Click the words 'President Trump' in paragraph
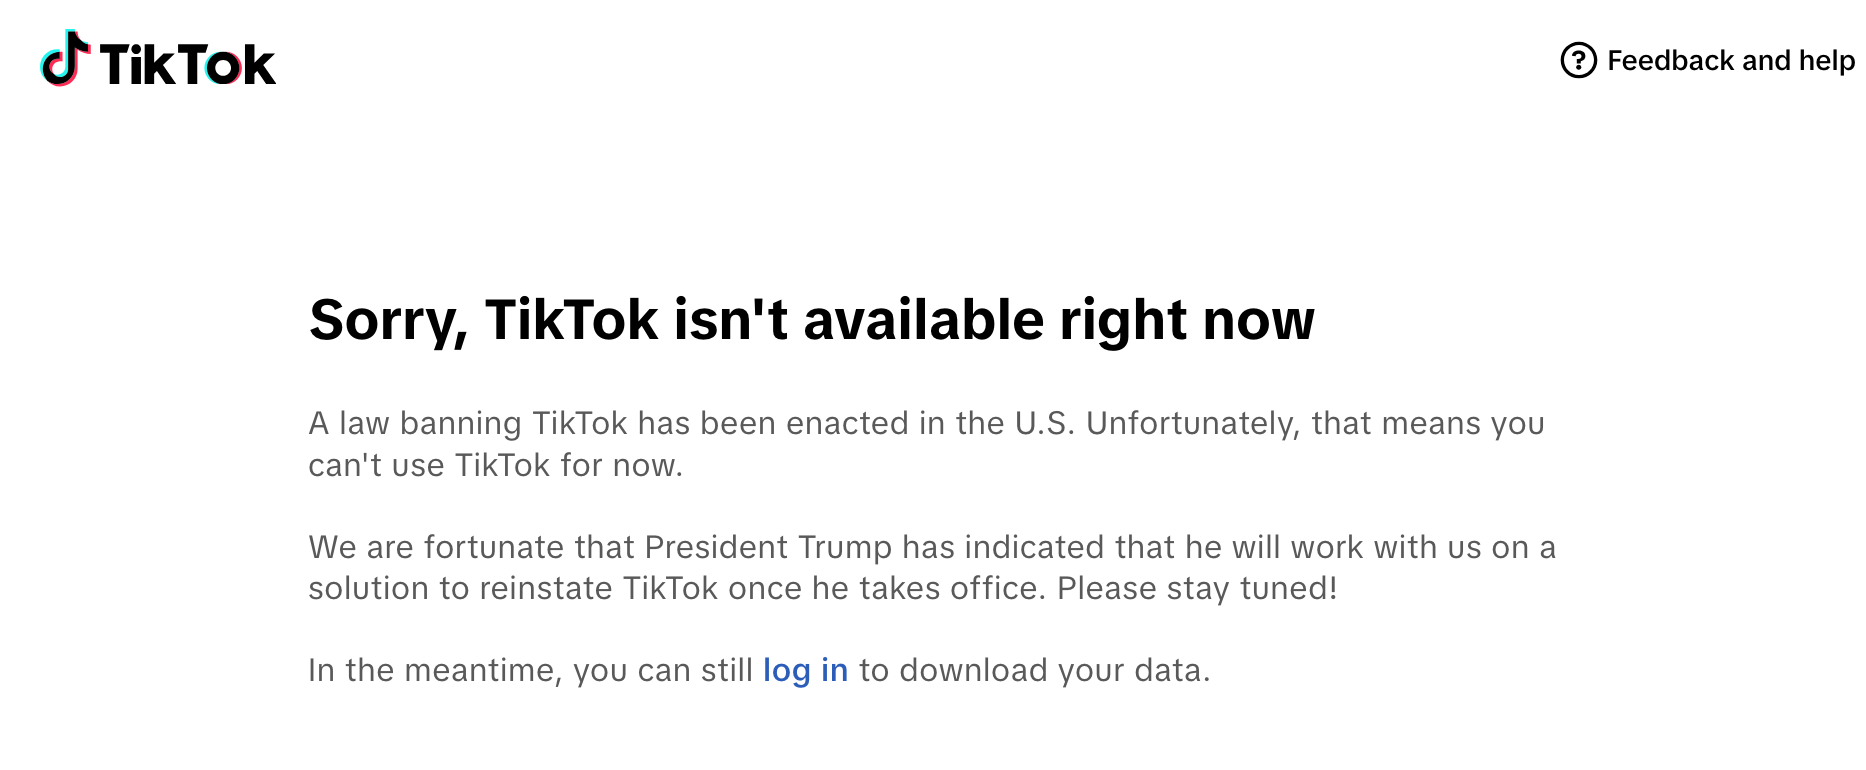The width and height of the screenshot is (1866, 770). point(768,547)
